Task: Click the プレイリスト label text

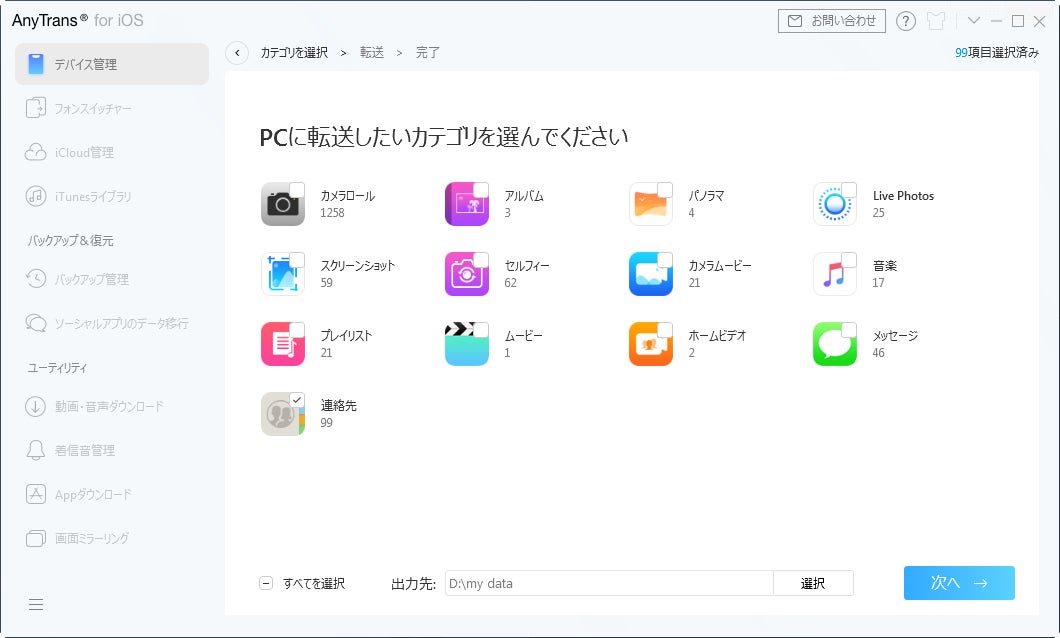Action: (346, 336)
